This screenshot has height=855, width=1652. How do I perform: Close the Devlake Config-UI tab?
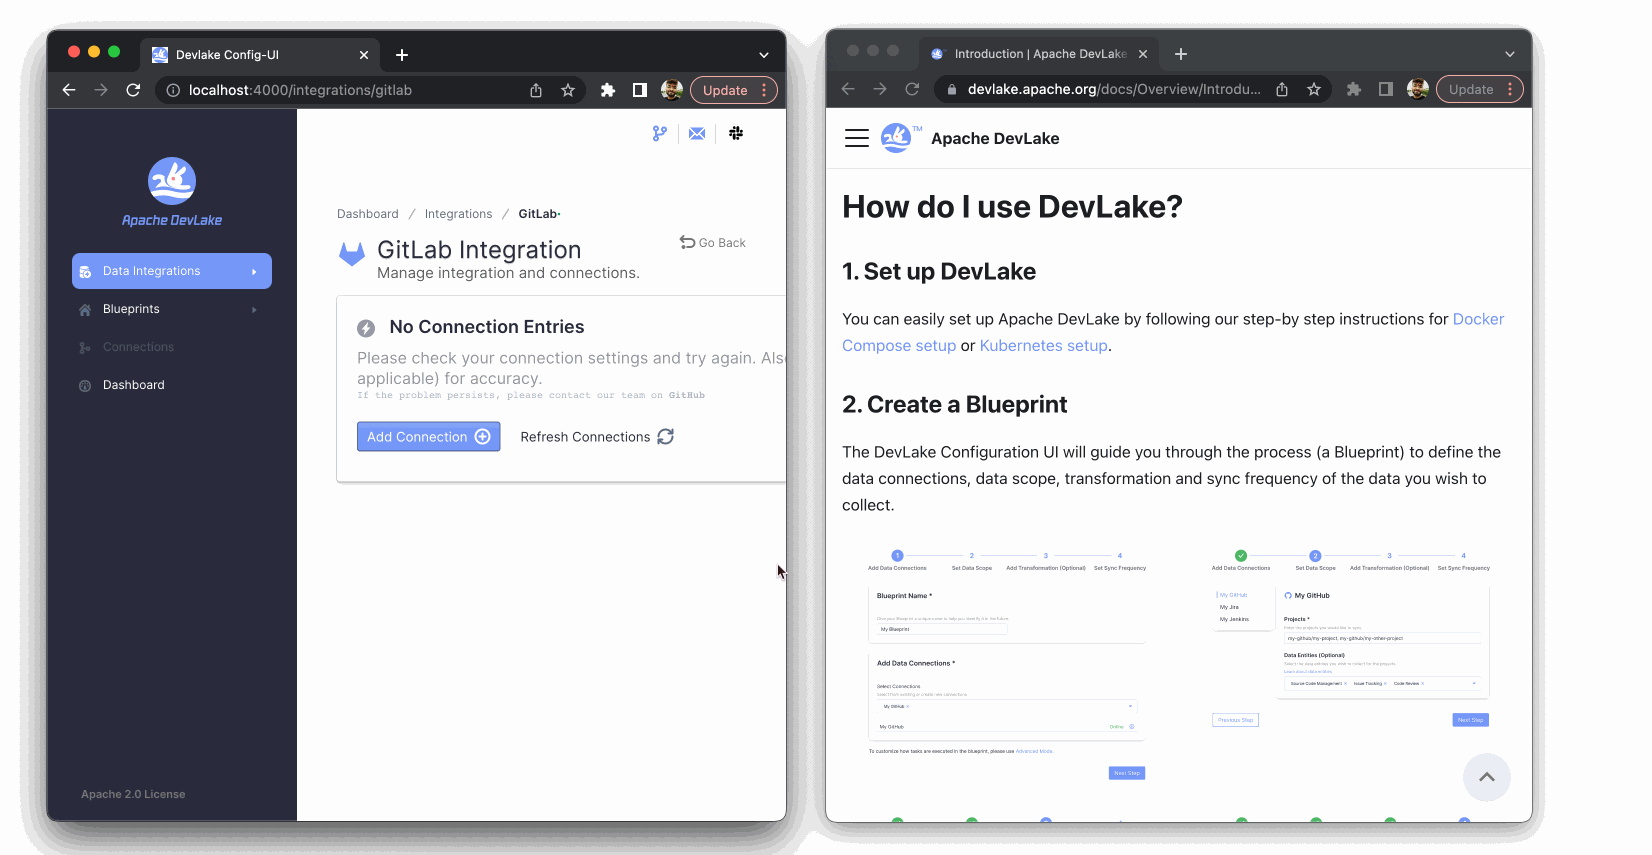364,55
